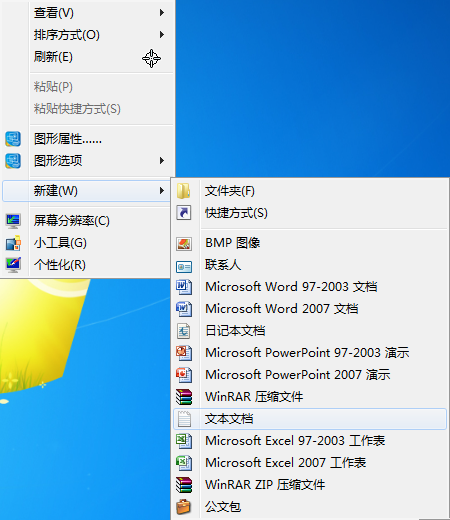This screenshot has width=450, height=520.
Task: Expand the 排序方式(O) submenu arrow
Action: [x=162, y=35]
